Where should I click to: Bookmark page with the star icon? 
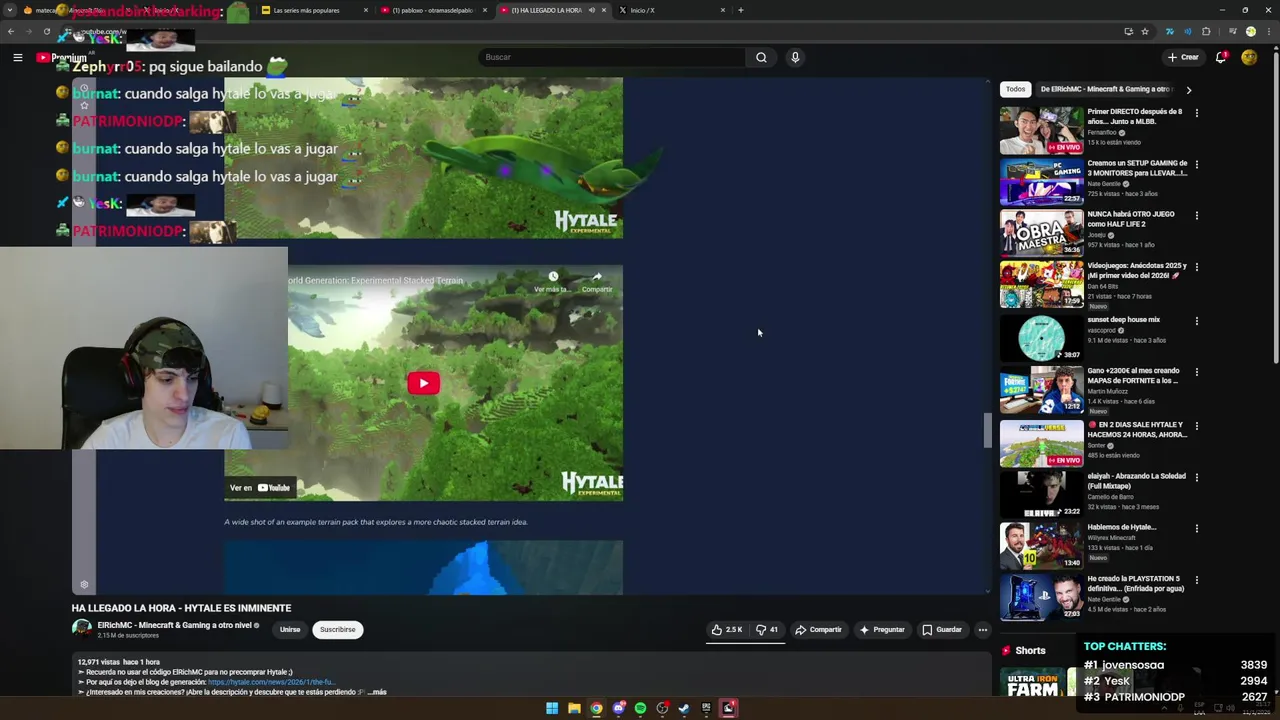1145,32
